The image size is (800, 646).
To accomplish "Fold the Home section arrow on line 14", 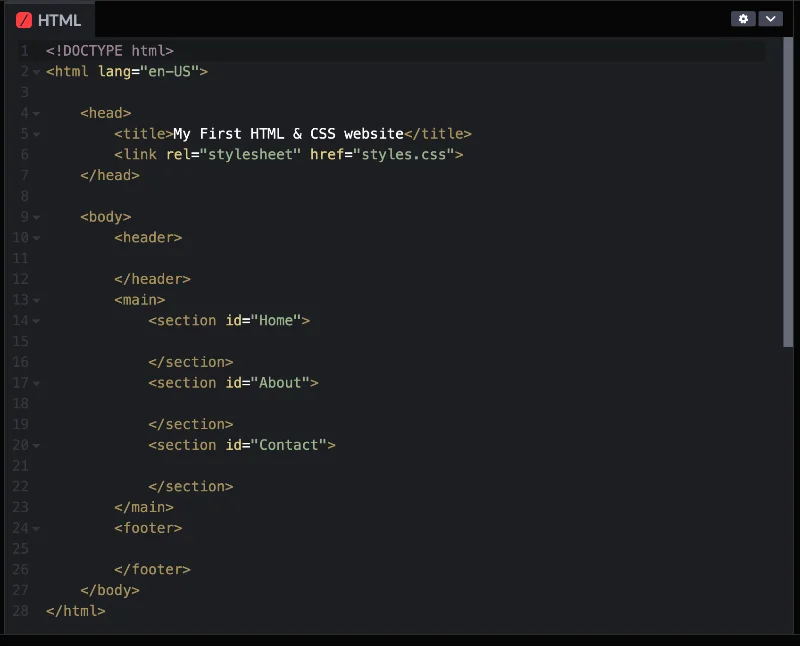I will point(36,321).
